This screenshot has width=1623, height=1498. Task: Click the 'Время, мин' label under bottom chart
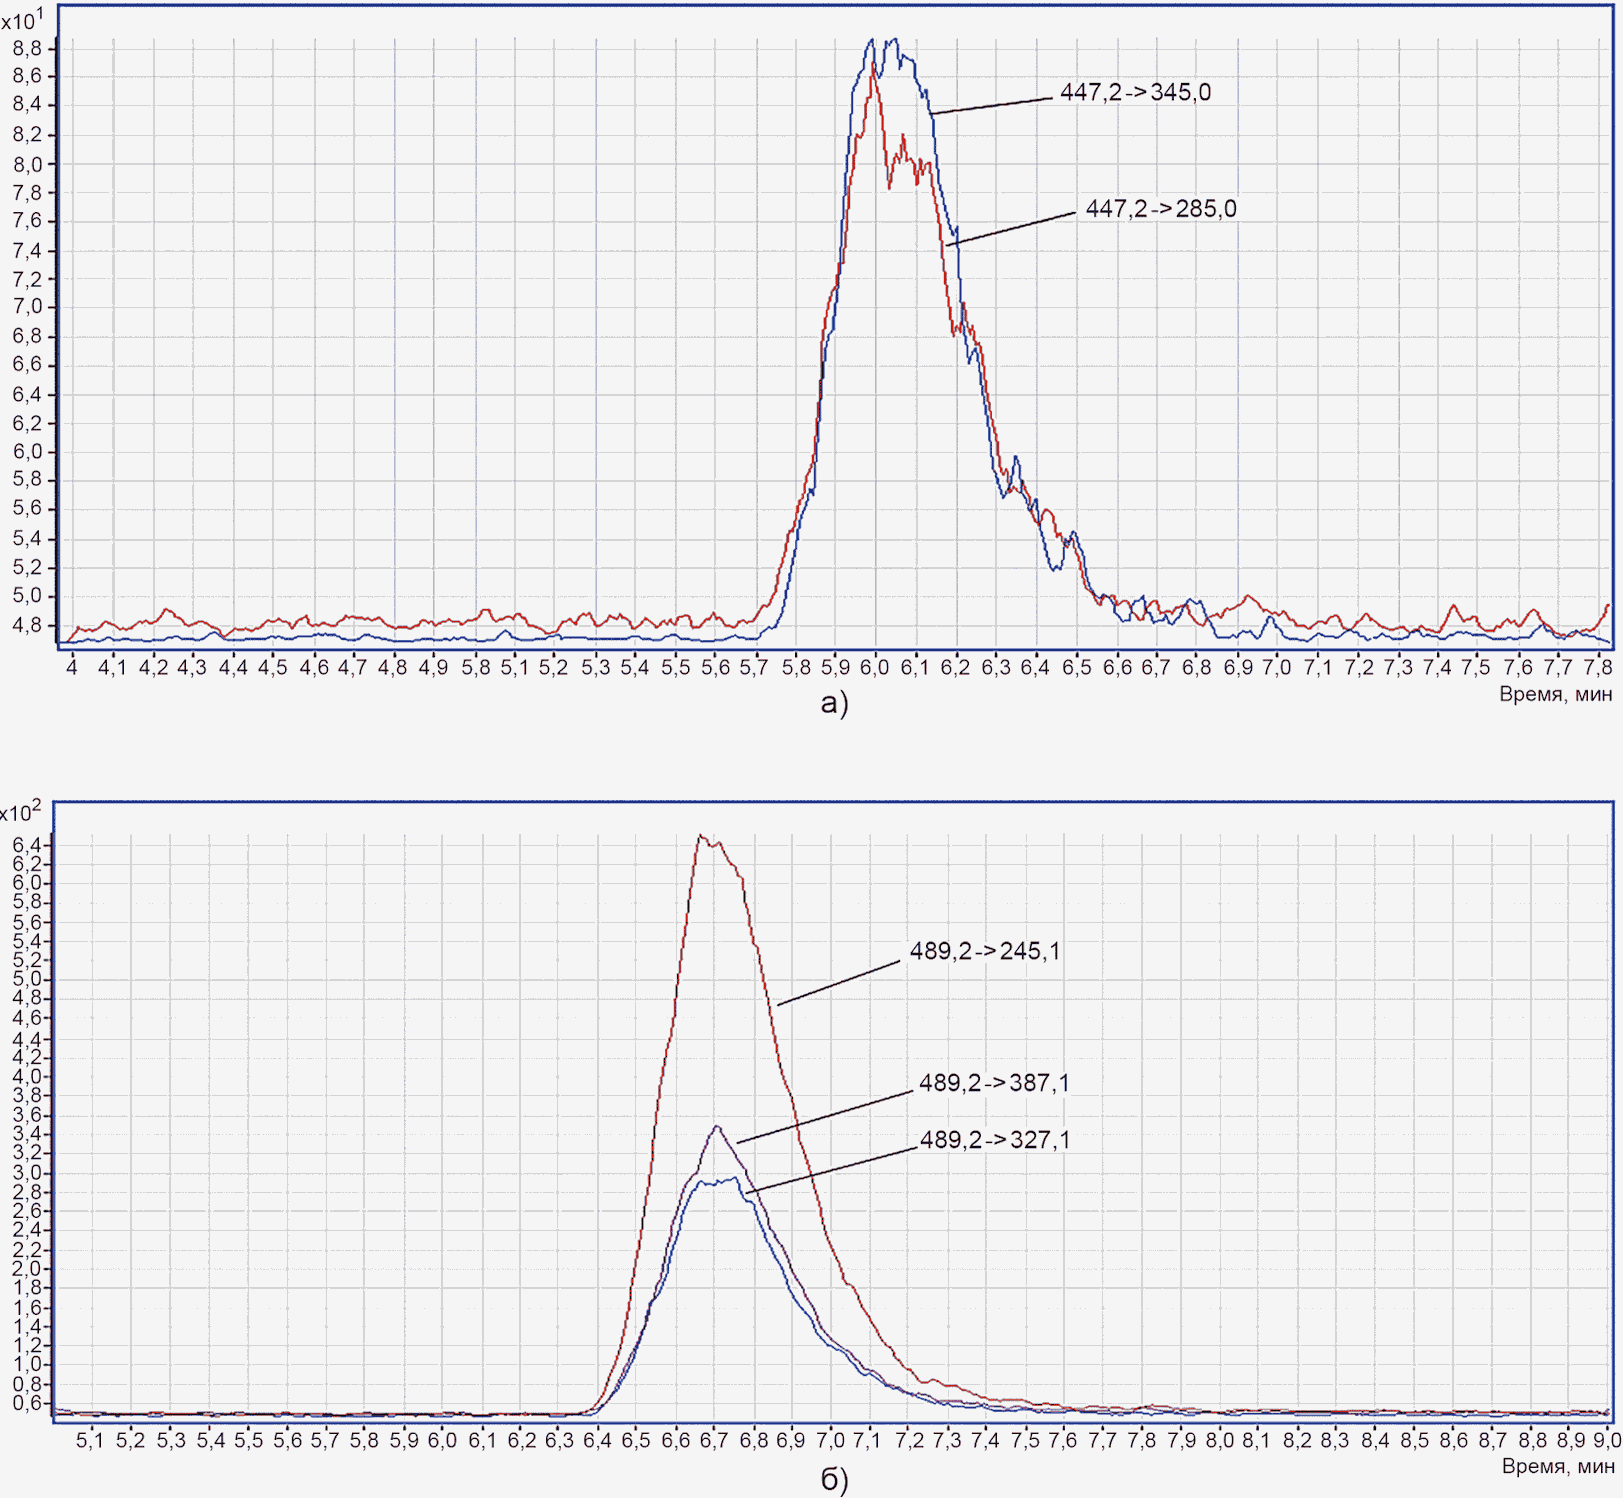point(1558,1466)
